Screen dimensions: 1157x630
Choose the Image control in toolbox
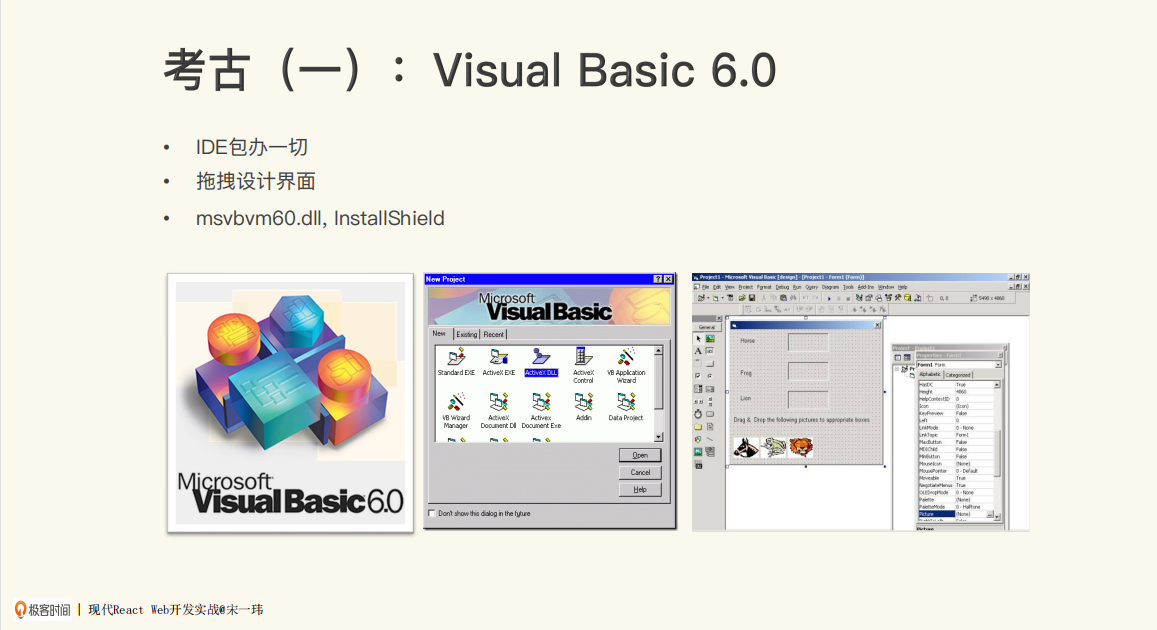click(698, 451)
